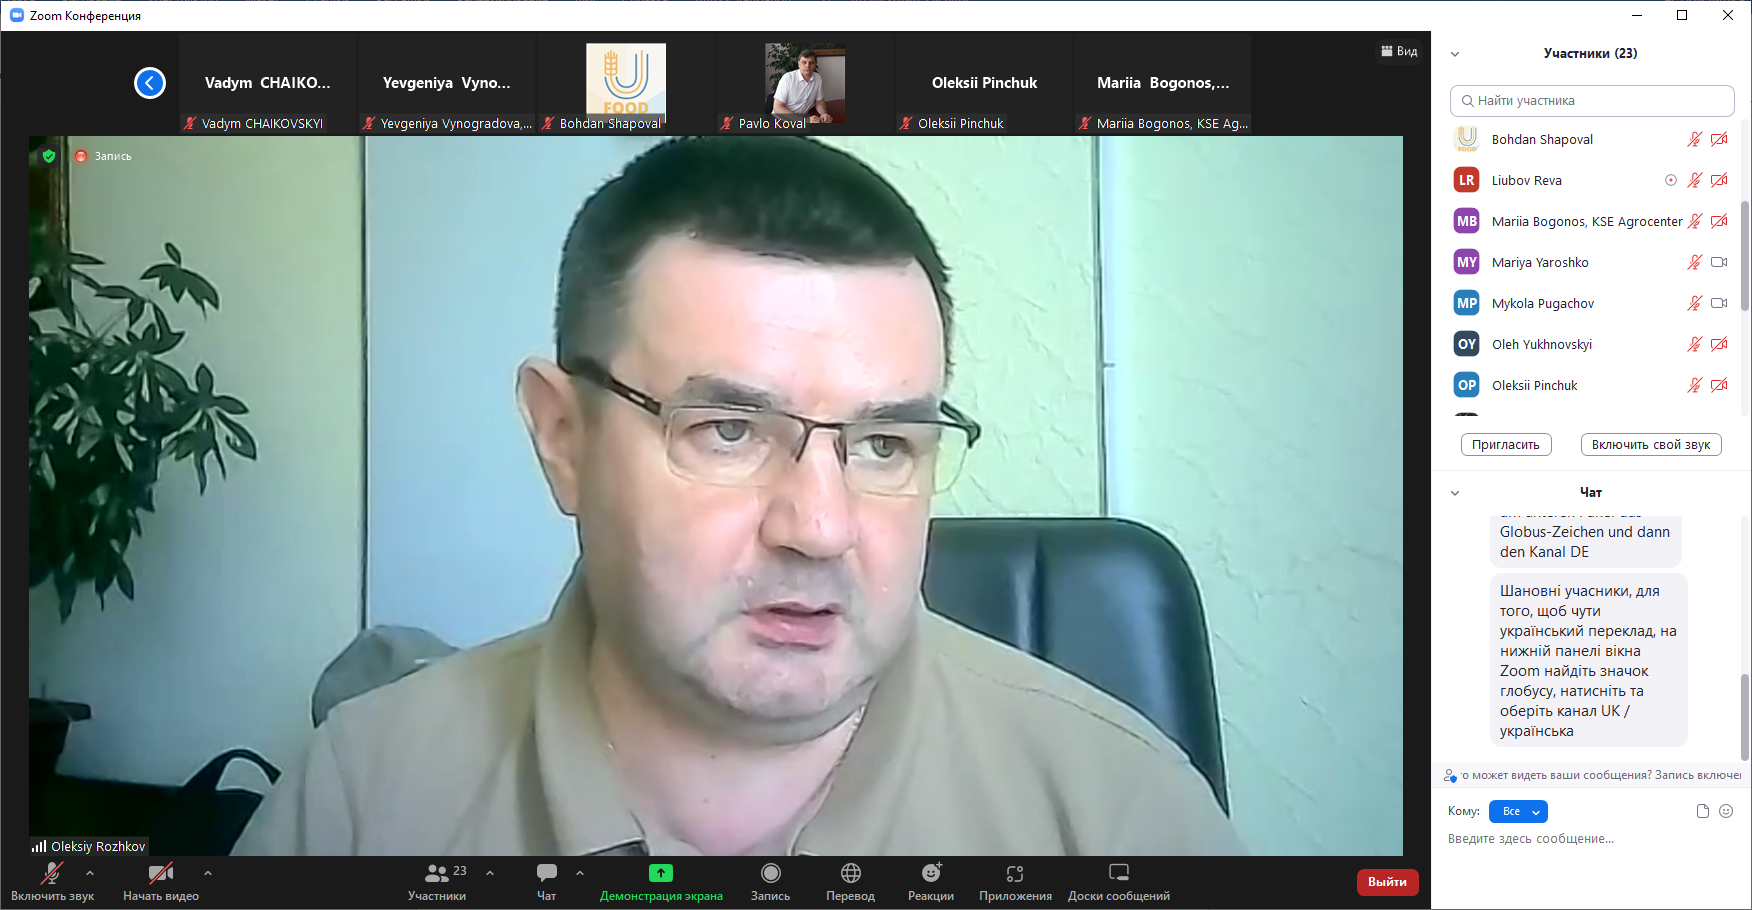Screen dimensions: 1752x910
Task: Click who can see messages notice
Action: pyautogui.click(x=1592, y=776)
